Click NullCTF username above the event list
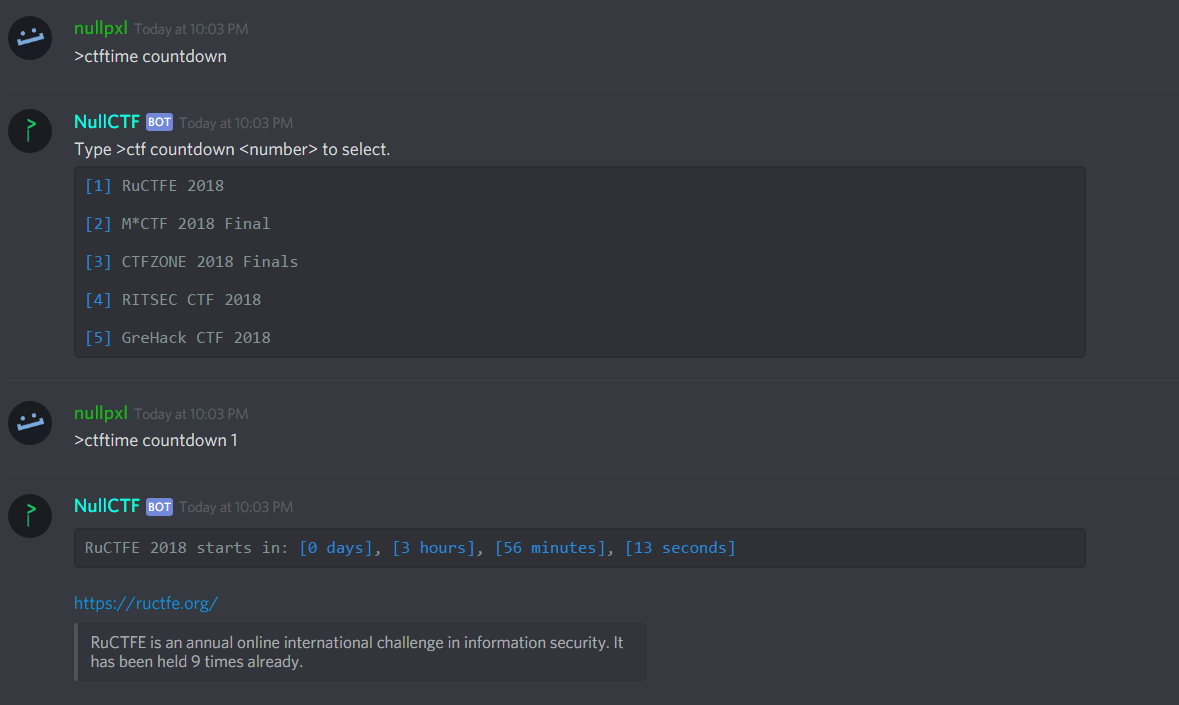This screenshot has width=1179, height=705. [107, 122]
